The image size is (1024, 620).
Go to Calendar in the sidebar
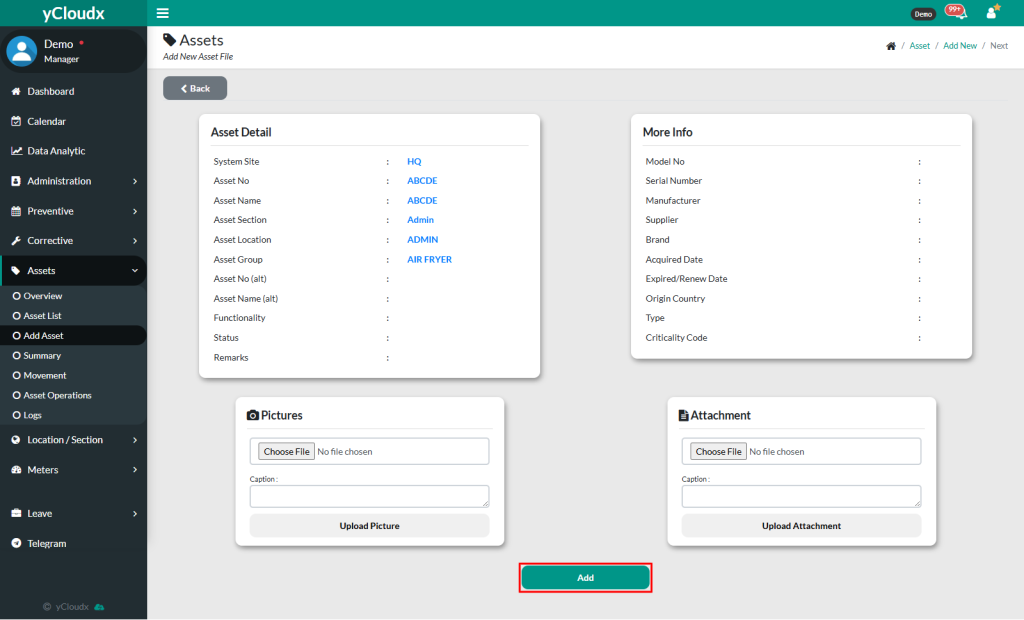[46, 121]
